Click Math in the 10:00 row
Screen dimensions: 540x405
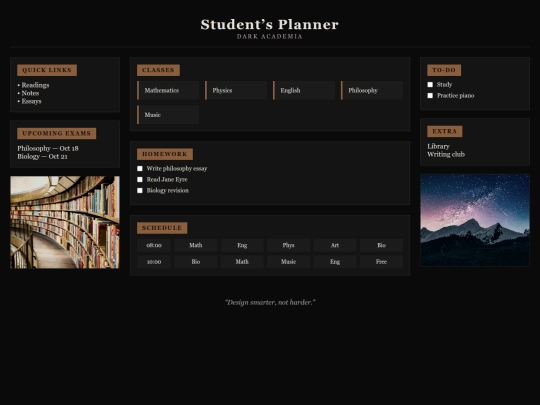coord(242,262)
